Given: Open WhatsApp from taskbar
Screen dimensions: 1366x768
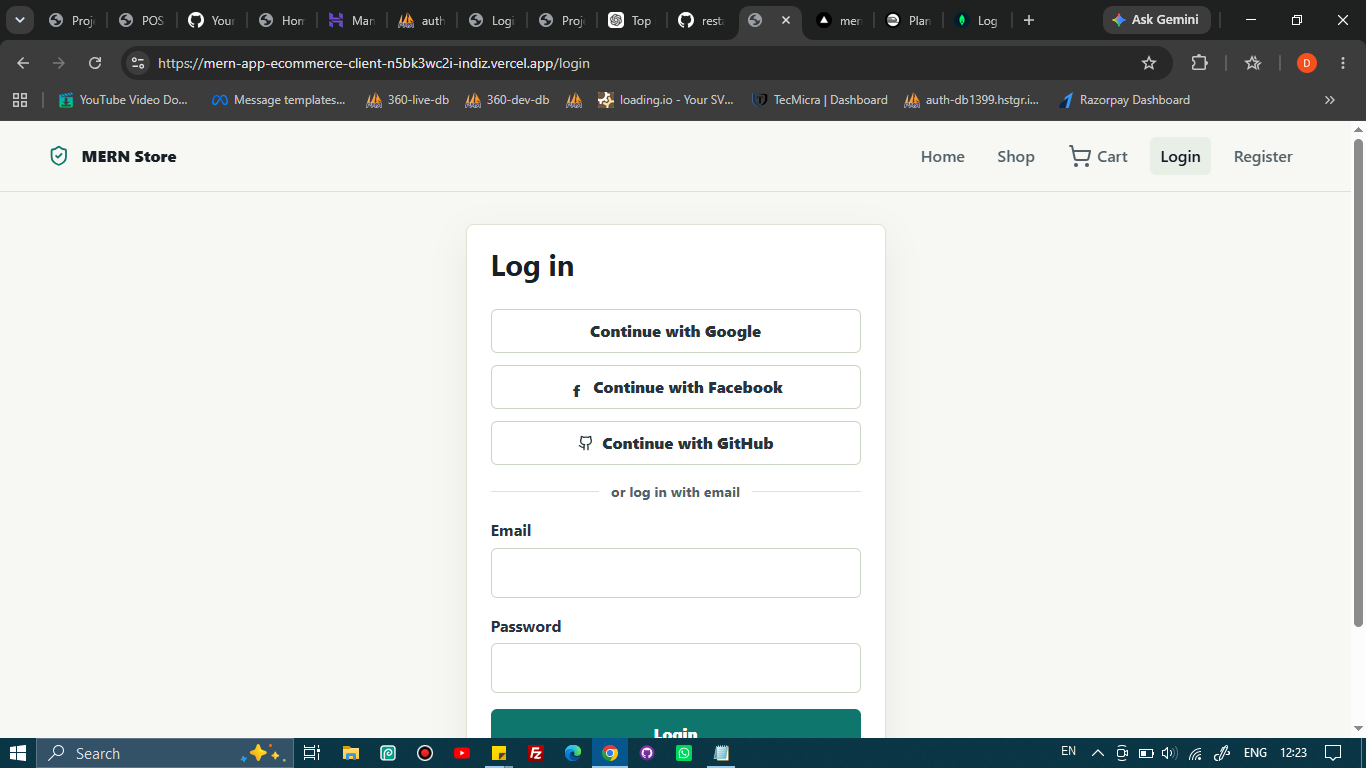Looking at the screenshot, I should 684,753.
